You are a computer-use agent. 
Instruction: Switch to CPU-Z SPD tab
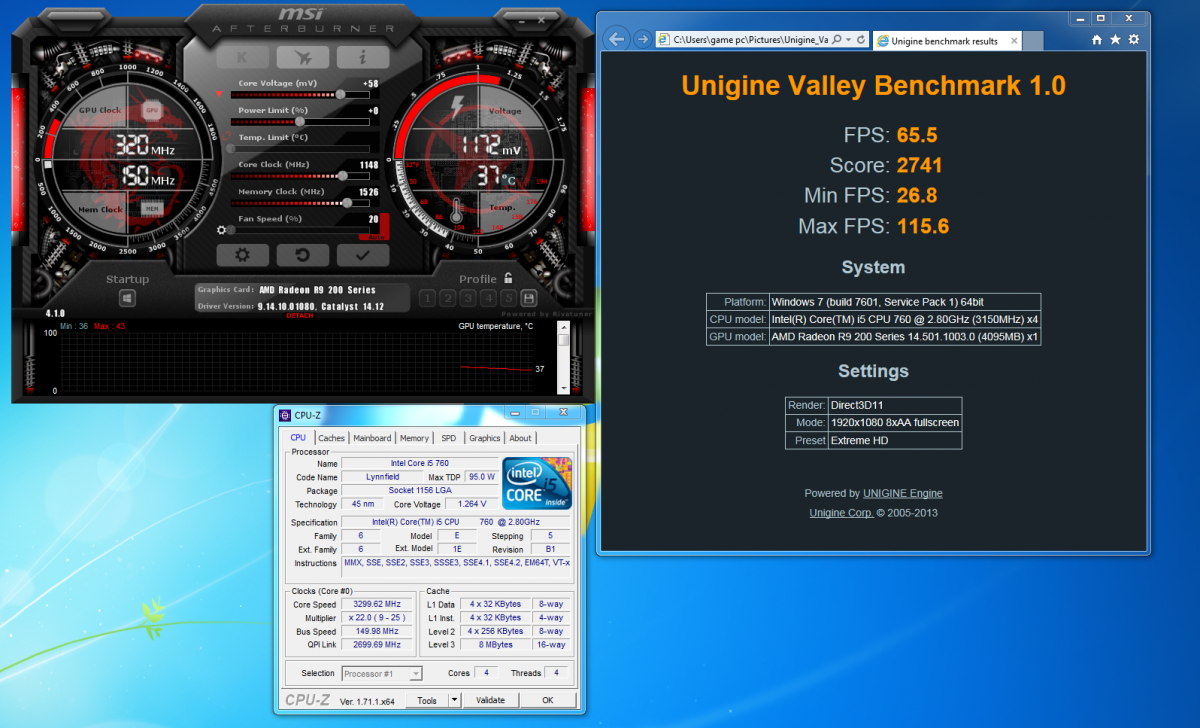(448, 438)
